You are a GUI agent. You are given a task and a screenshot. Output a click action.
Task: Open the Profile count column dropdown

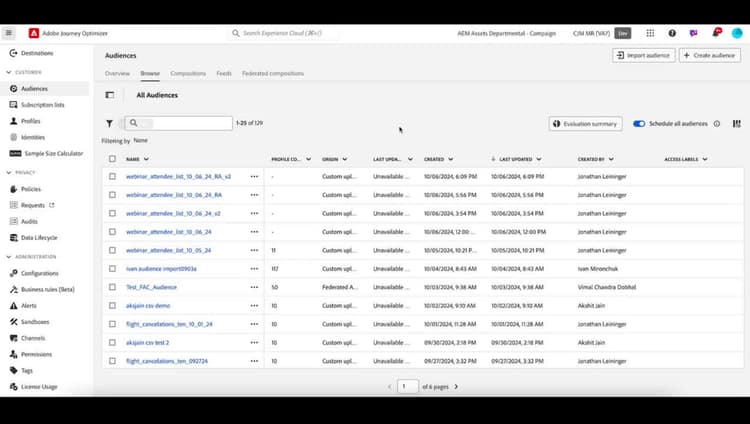coord(309,159)
